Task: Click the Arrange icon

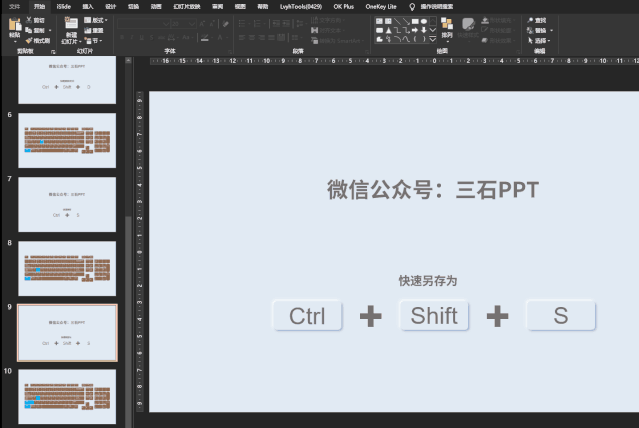Action: point(447,24)
